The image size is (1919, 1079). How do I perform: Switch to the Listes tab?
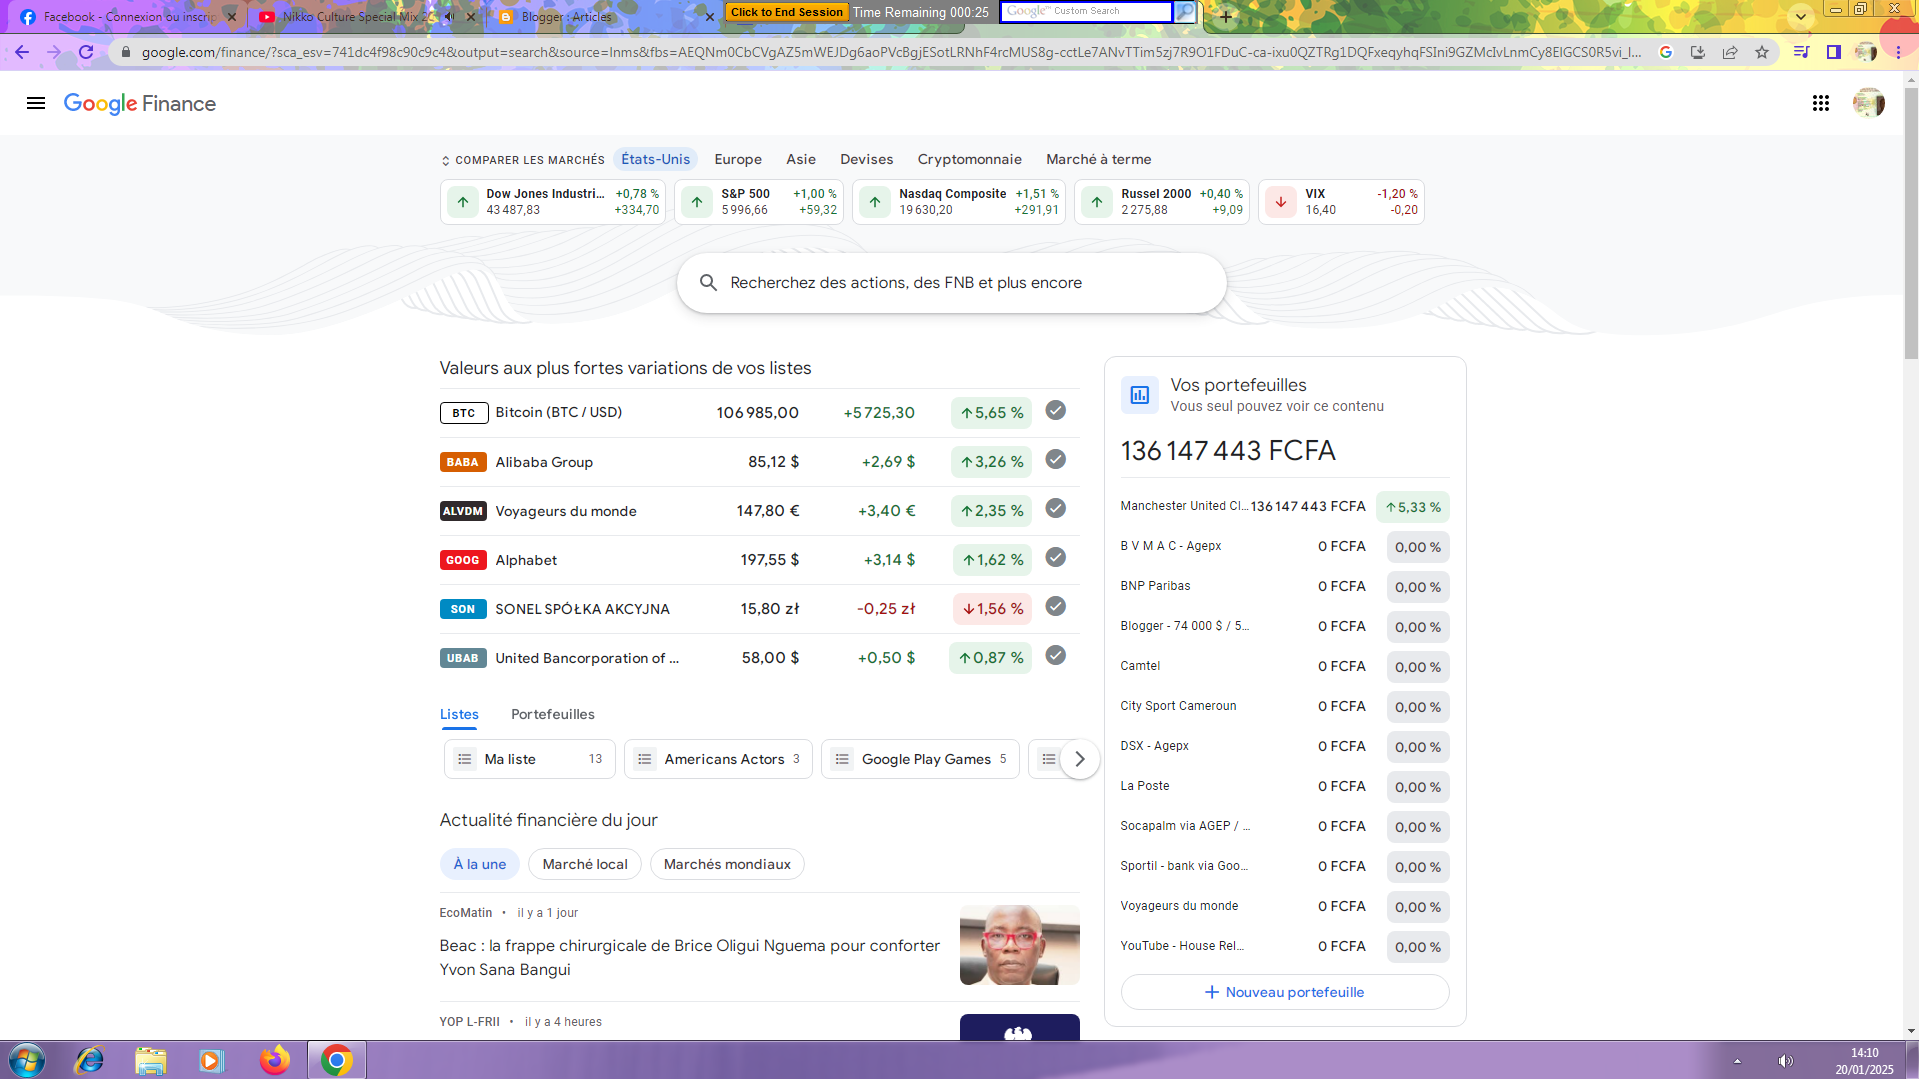click(x=459, y=714)
